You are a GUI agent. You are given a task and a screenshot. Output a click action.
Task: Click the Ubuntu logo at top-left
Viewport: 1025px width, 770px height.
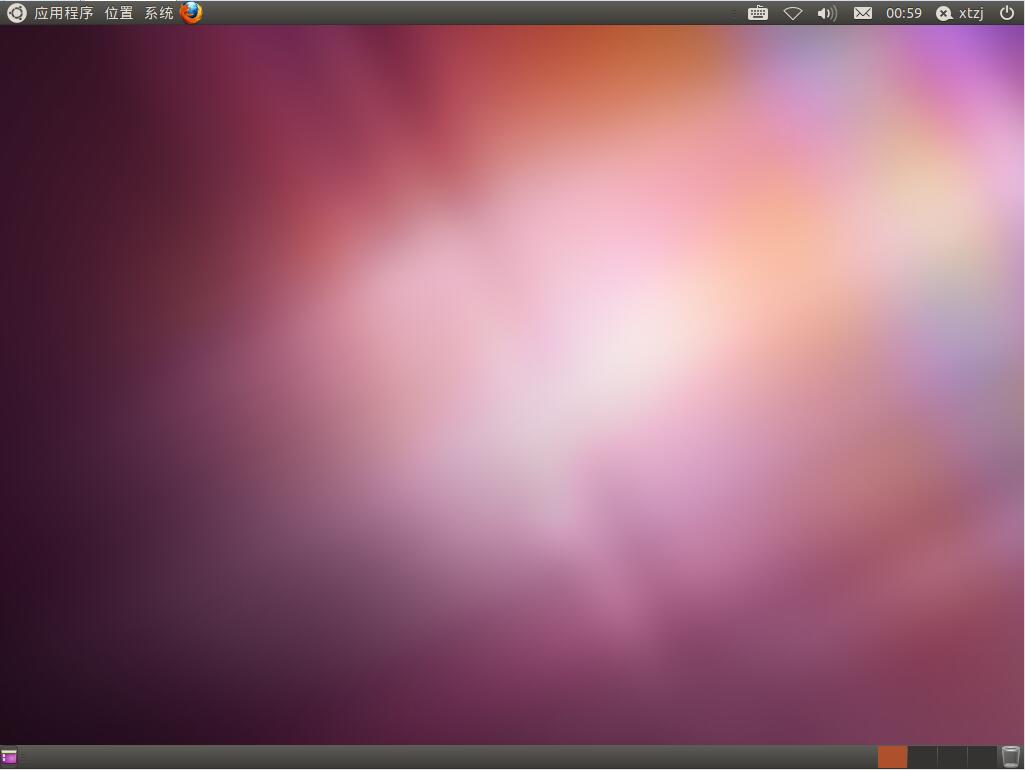[15, 13]
